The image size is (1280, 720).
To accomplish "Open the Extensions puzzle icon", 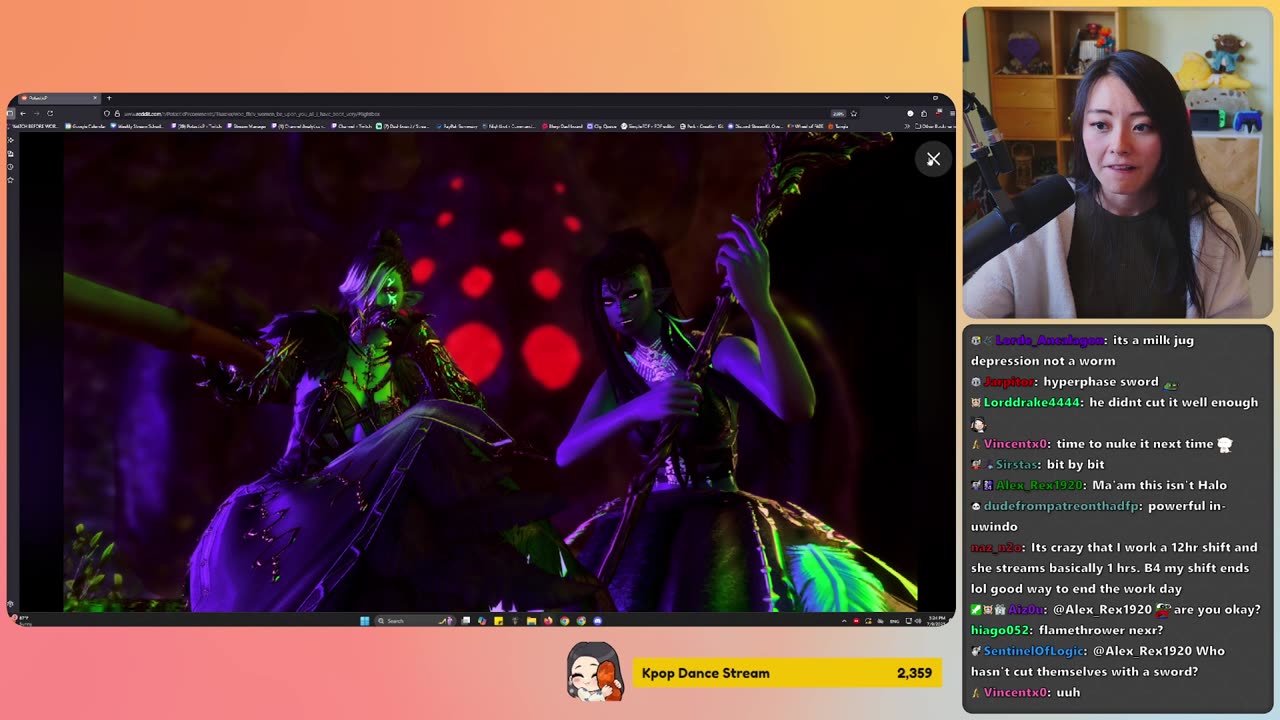I will 924,113.
